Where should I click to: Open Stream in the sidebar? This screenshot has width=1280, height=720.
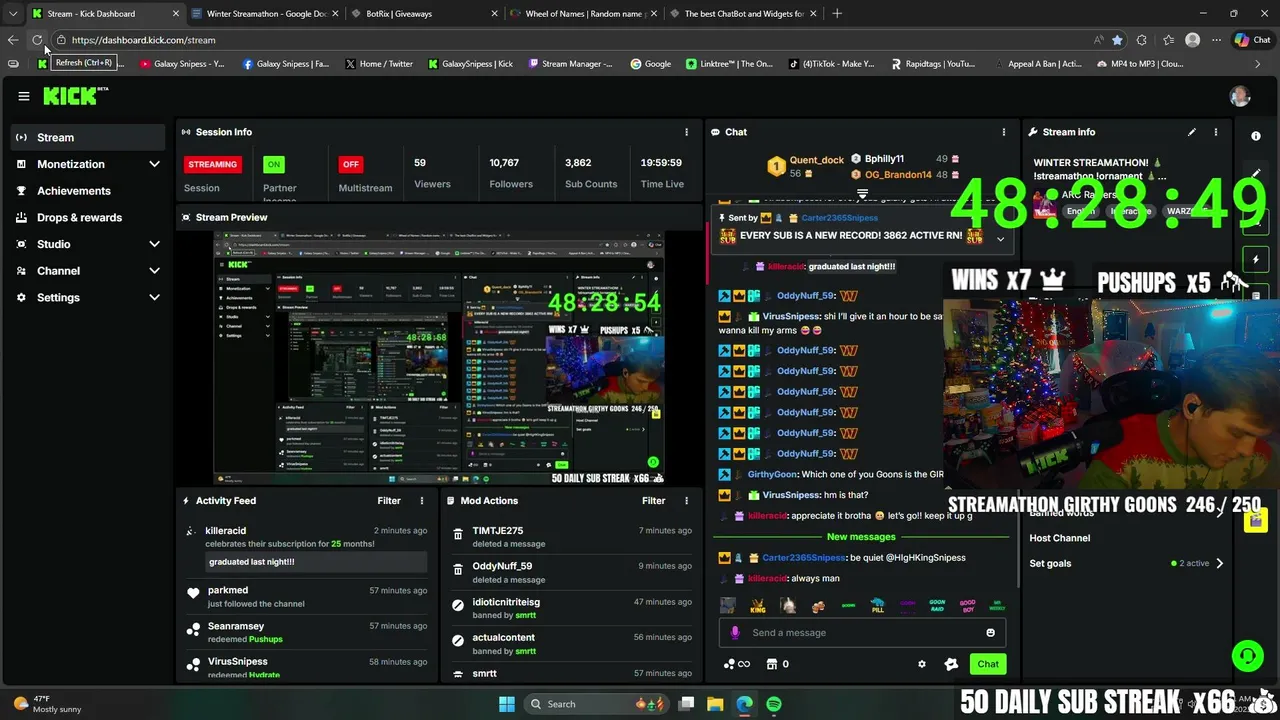click(x=88, y=137)
